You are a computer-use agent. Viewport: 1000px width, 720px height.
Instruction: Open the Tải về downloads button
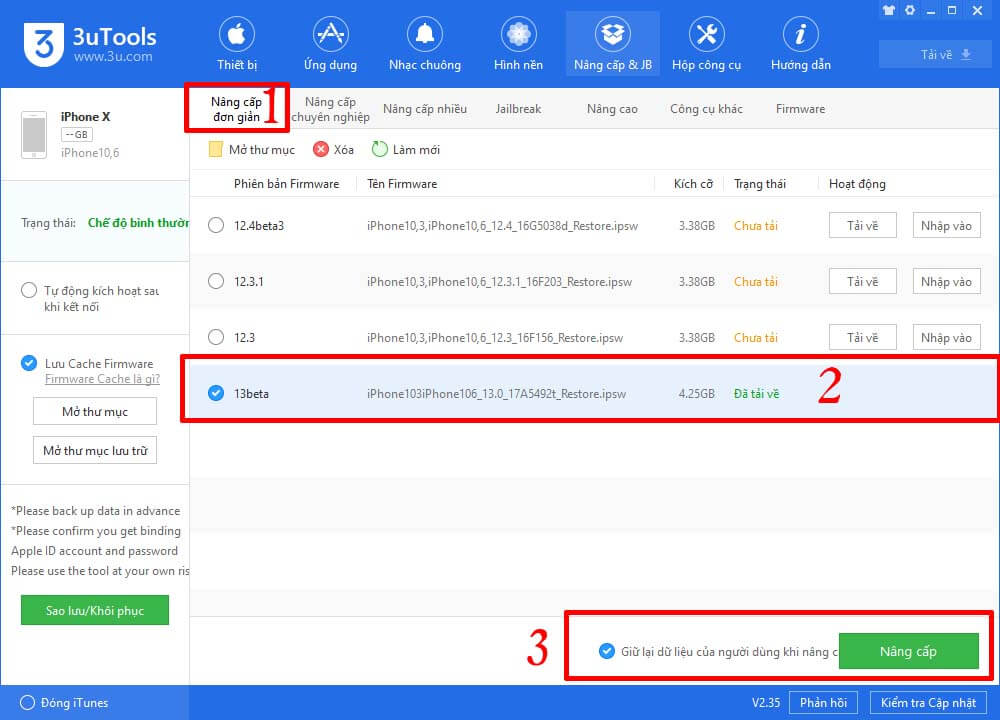pyautogui.click(x=936, y=54)
